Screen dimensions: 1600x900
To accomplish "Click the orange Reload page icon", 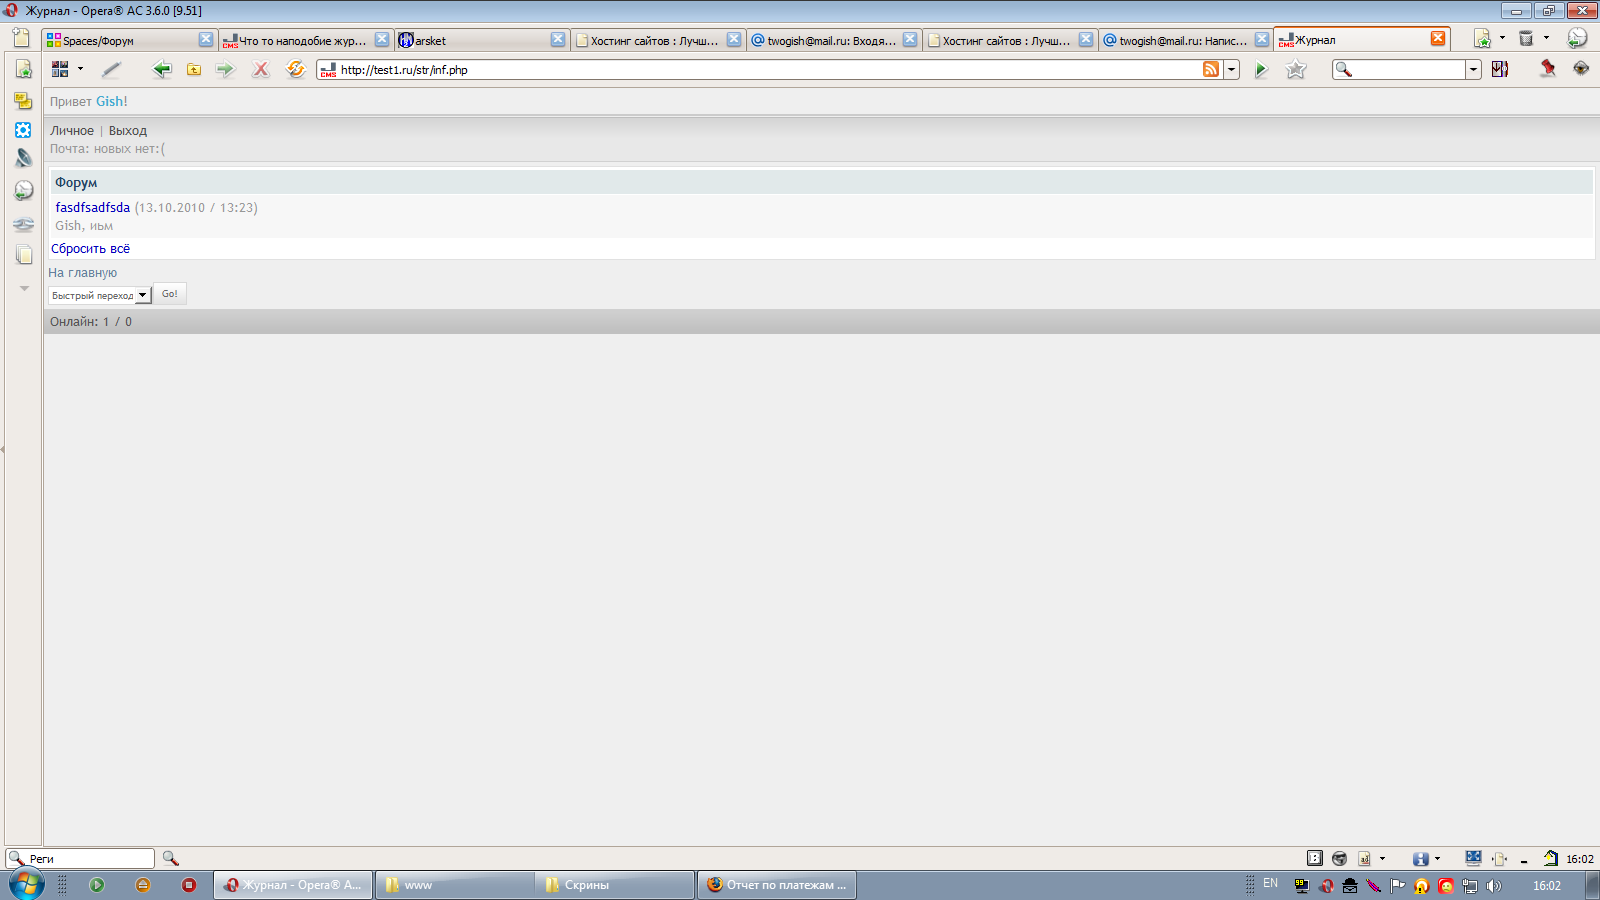I will (295, 69).
